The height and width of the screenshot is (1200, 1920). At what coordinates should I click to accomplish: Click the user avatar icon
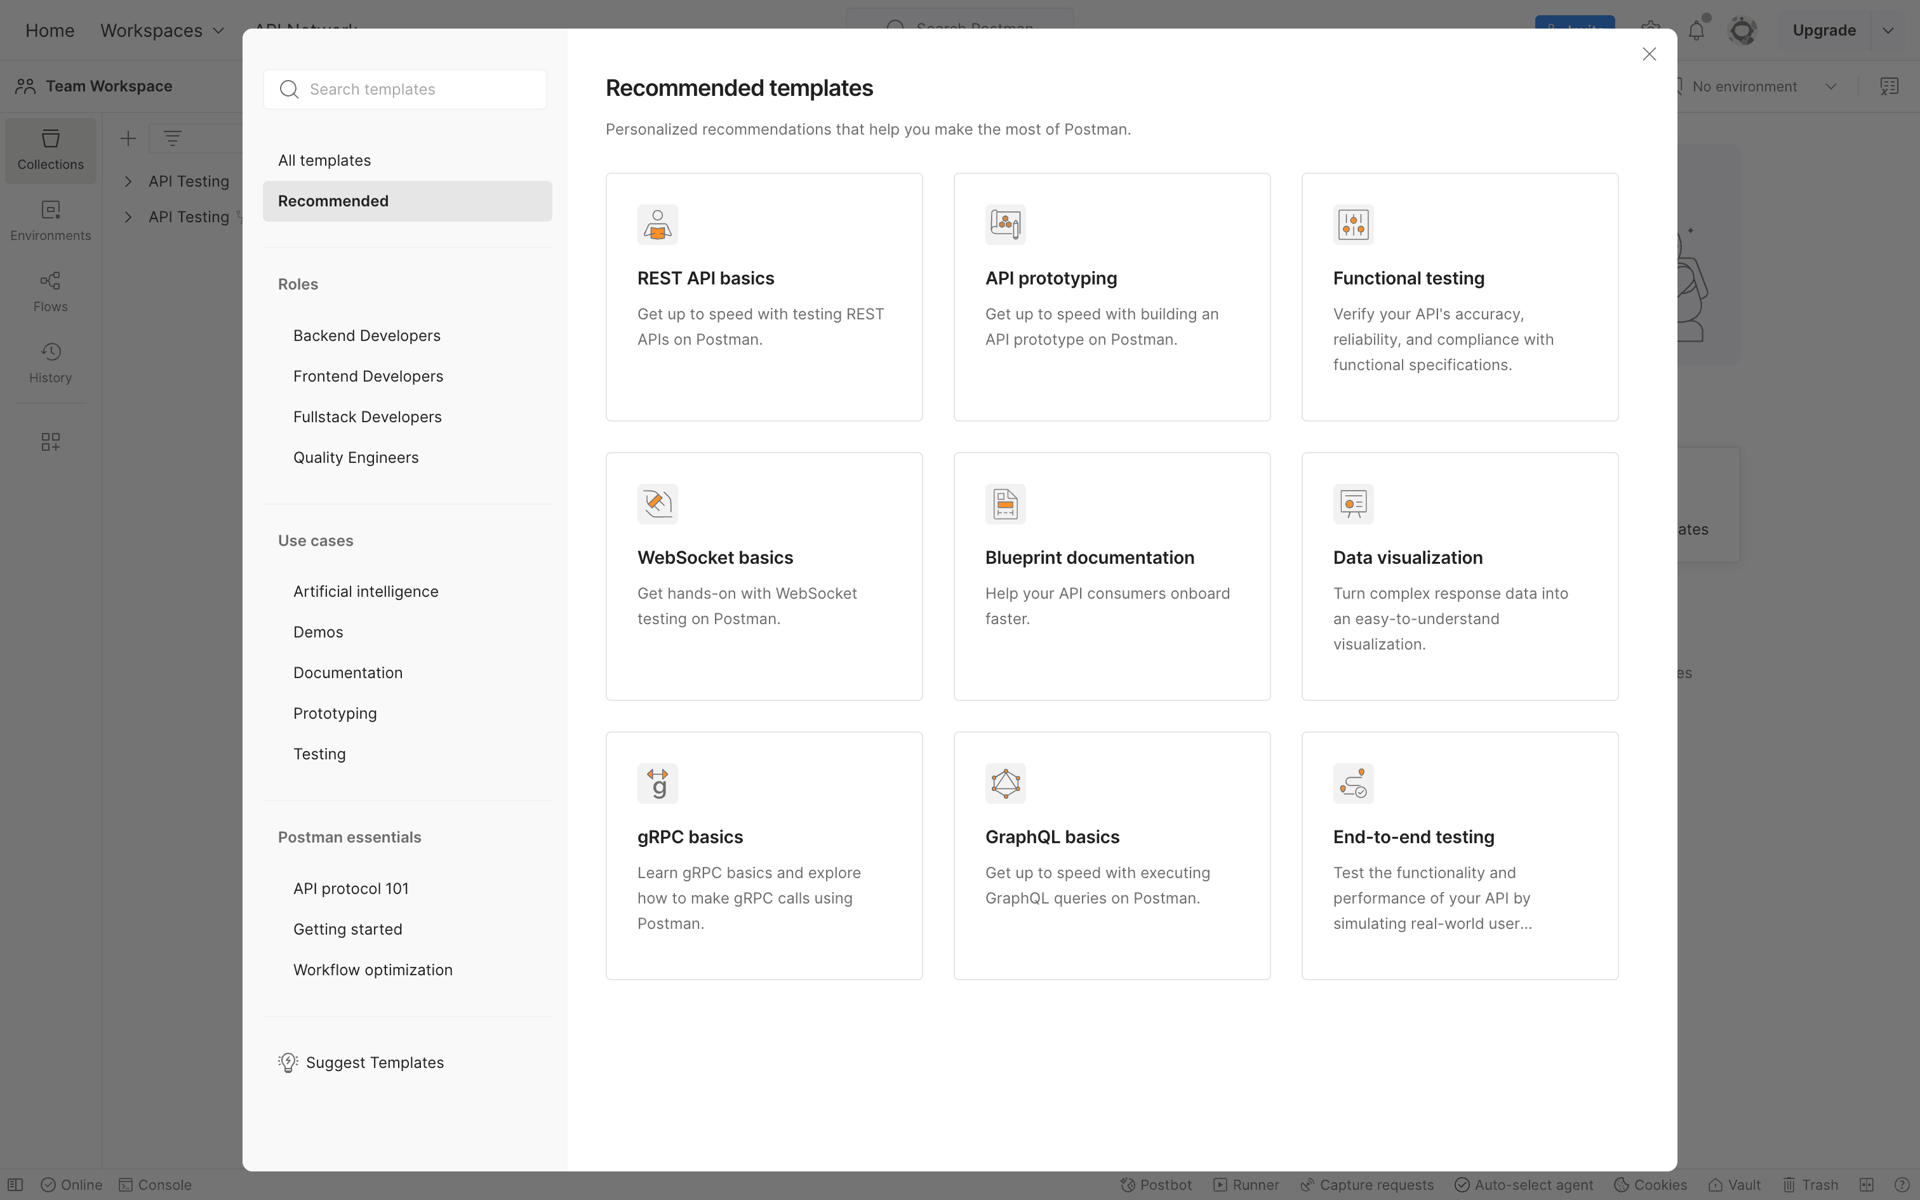click(x=1743, y=30)
